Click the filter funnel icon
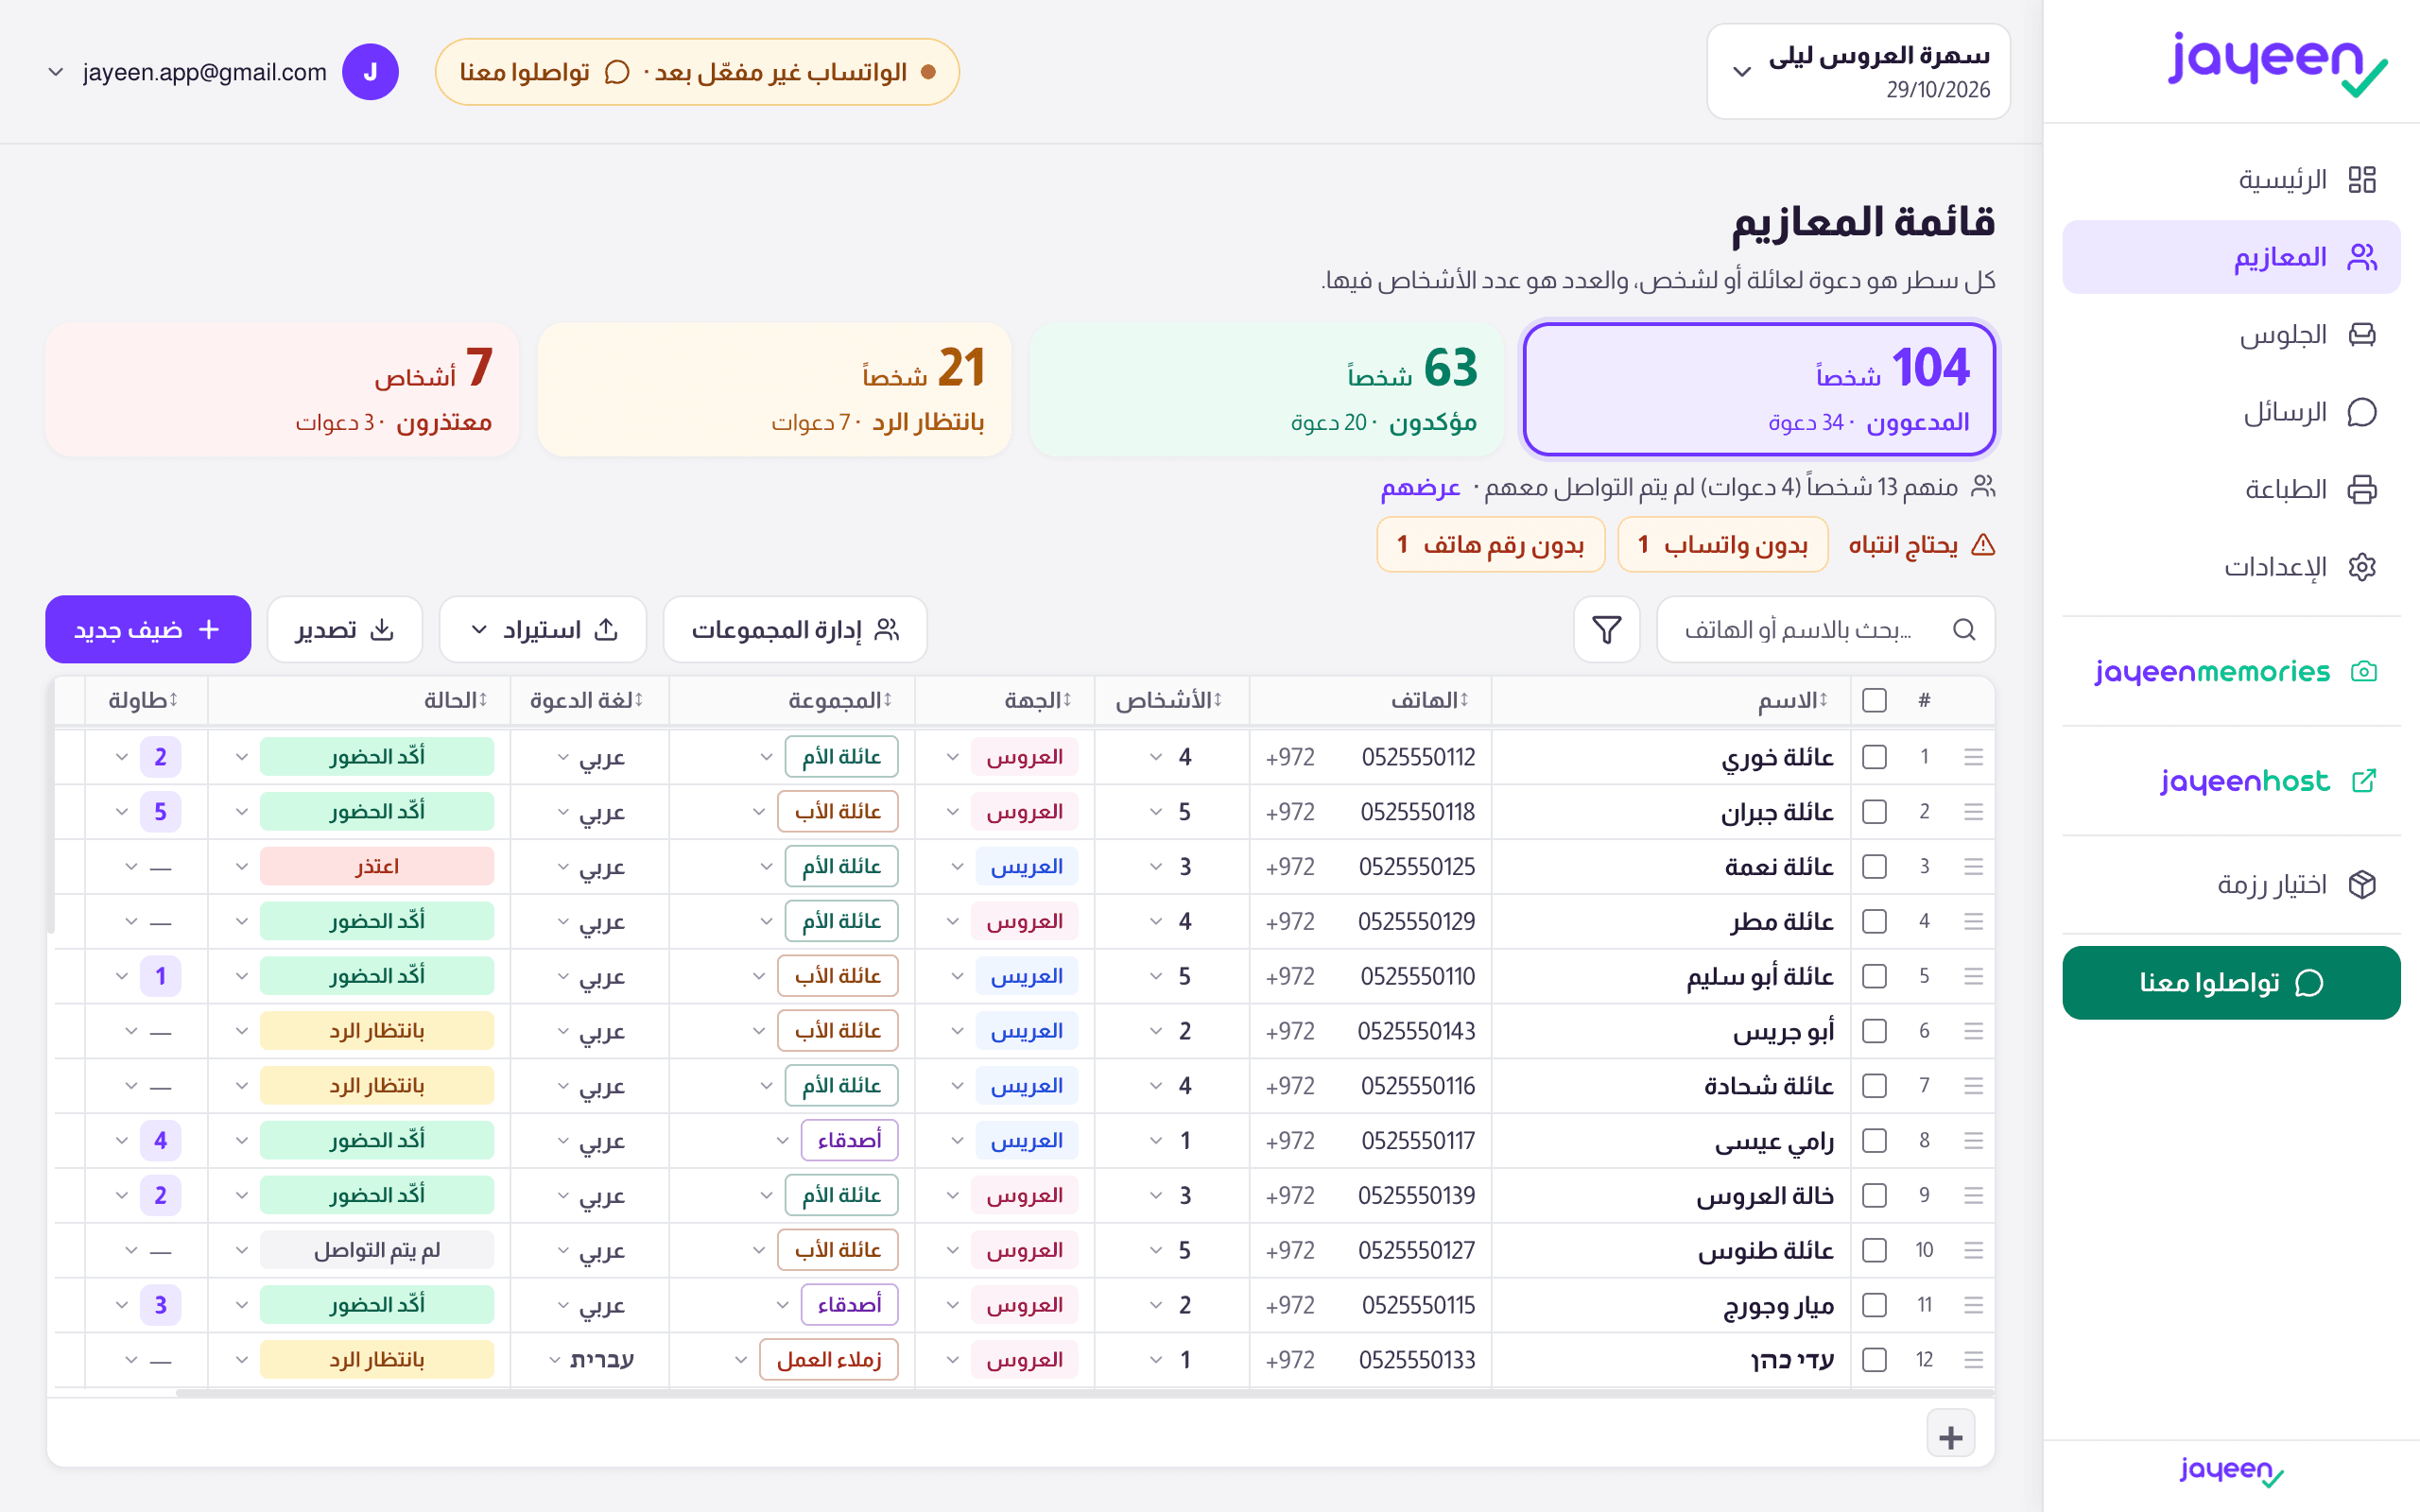The image size is (2420, 1512). click(x=1606, y=629)
